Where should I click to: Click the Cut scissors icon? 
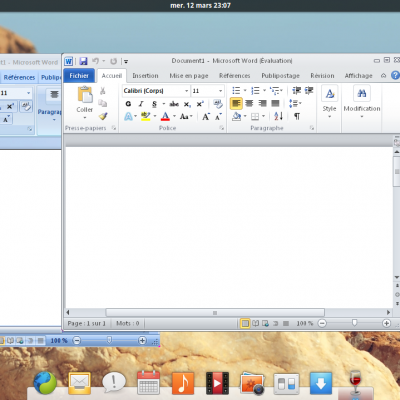pyautogui.click(x=103, y=91)
